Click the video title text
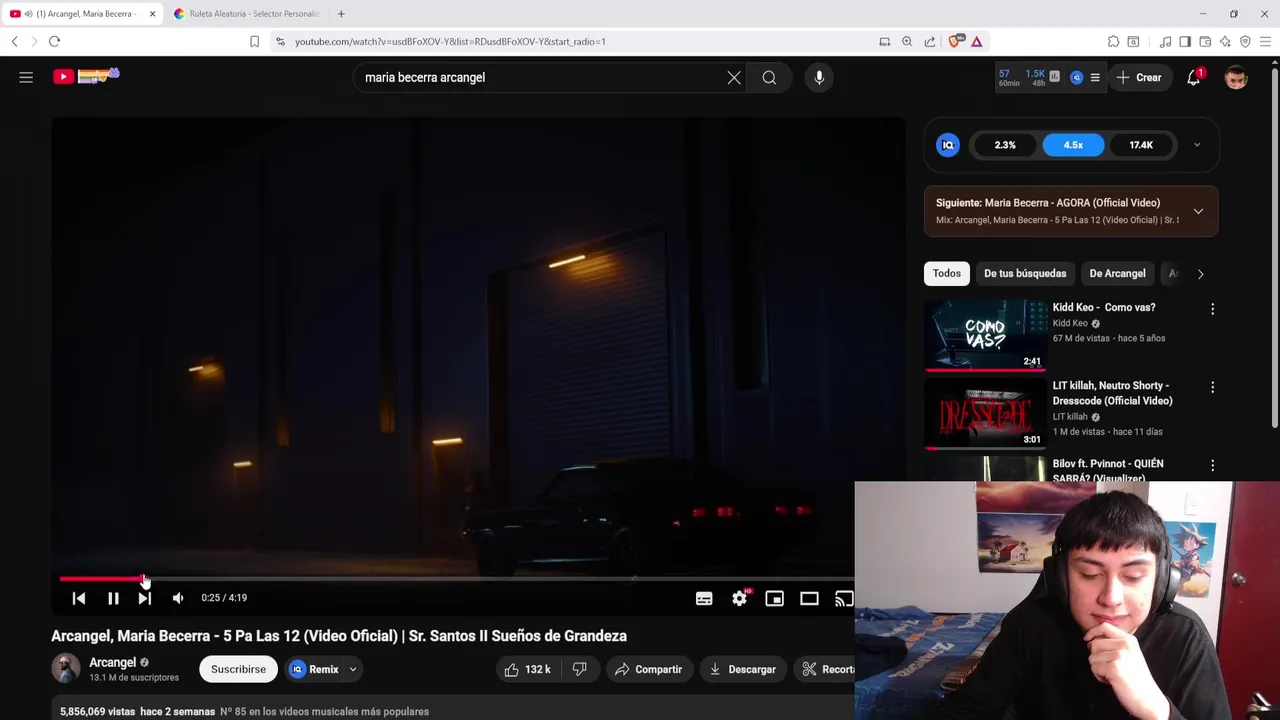This screenshot has height=720, width=1280. [339, 636]
